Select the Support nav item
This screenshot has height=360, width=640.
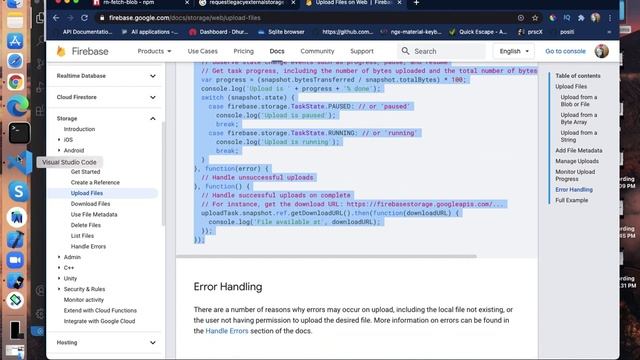tap(362, 51)
